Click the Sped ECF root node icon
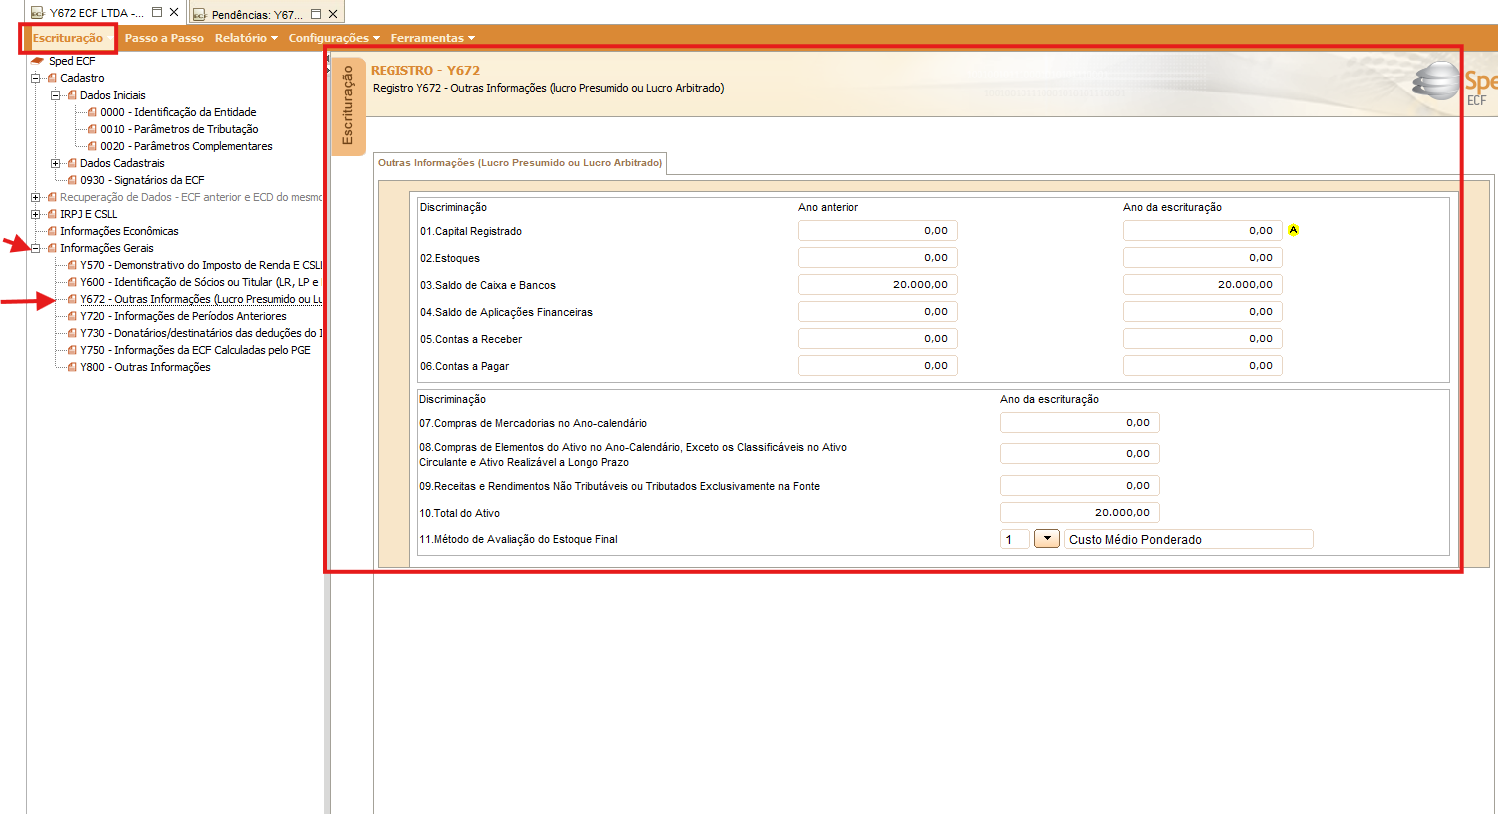1498x814 pixels. (38, 61)
